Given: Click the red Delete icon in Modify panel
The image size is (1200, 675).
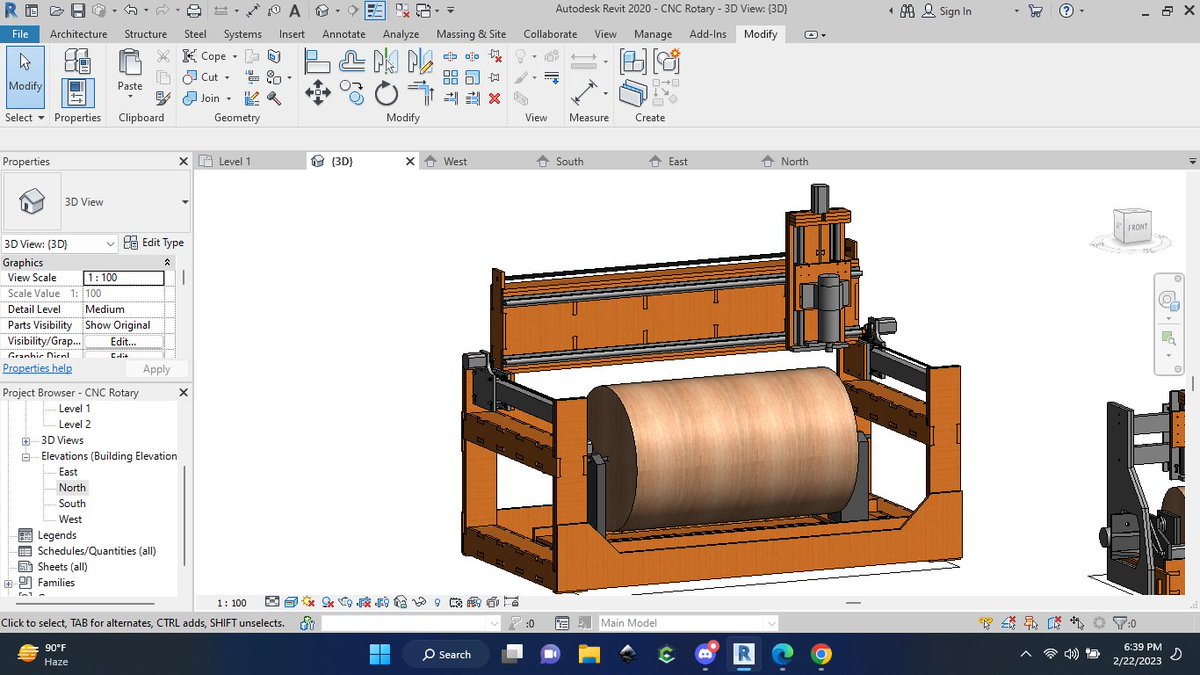Looking at the screenshot, I should (494, 98).
